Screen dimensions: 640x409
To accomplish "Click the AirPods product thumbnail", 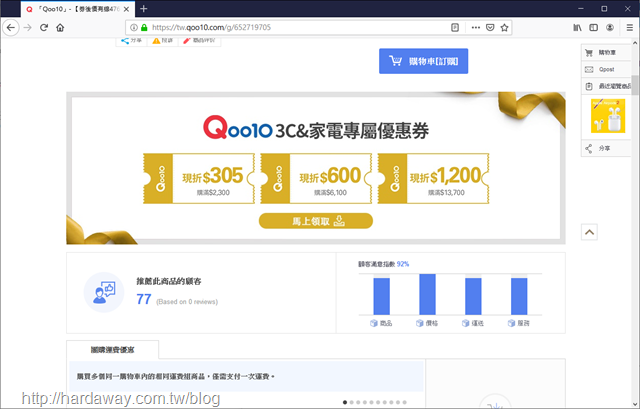I will click(608, 116).
